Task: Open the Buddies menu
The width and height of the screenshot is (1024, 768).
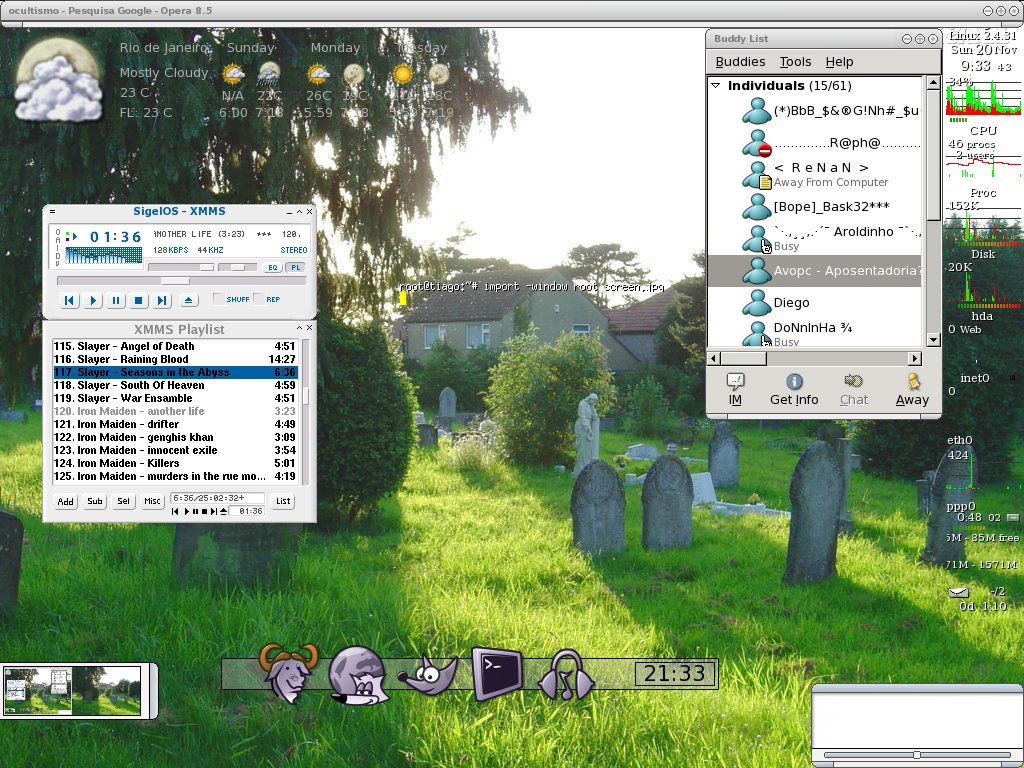Action: tap(740, 61)
